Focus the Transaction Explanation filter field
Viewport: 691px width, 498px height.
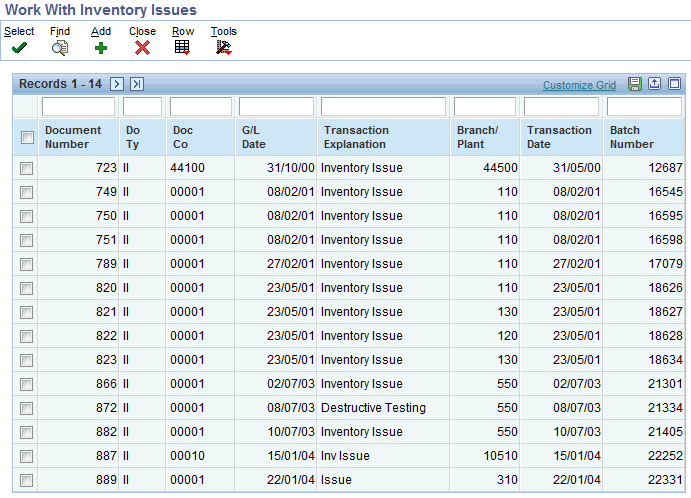[x=383, y=107]
